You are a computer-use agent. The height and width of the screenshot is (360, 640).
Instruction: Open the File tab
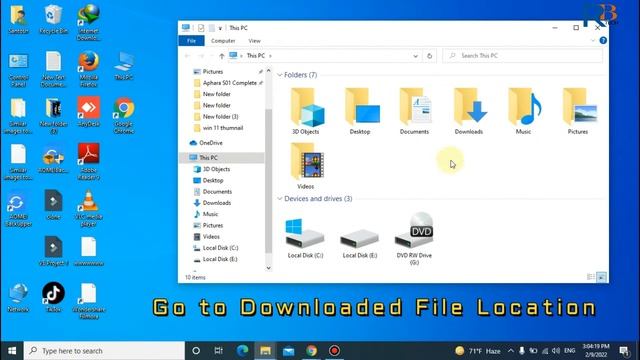pyautogui.click(x=191, y=41)
